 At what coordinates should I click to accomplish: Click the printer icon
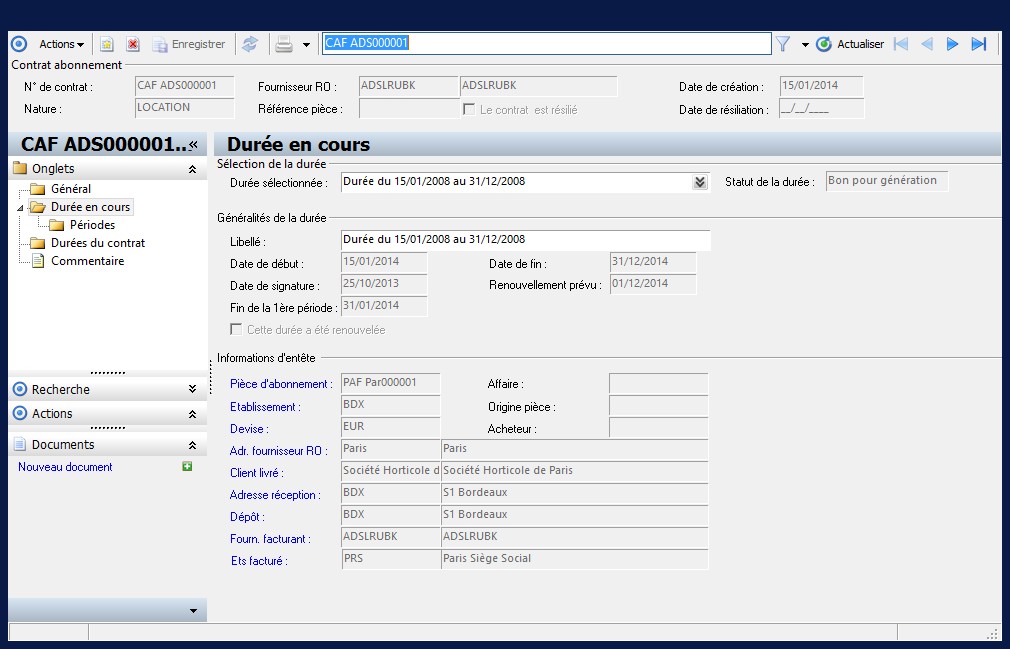pyautogui.click(x=284, y=44)
